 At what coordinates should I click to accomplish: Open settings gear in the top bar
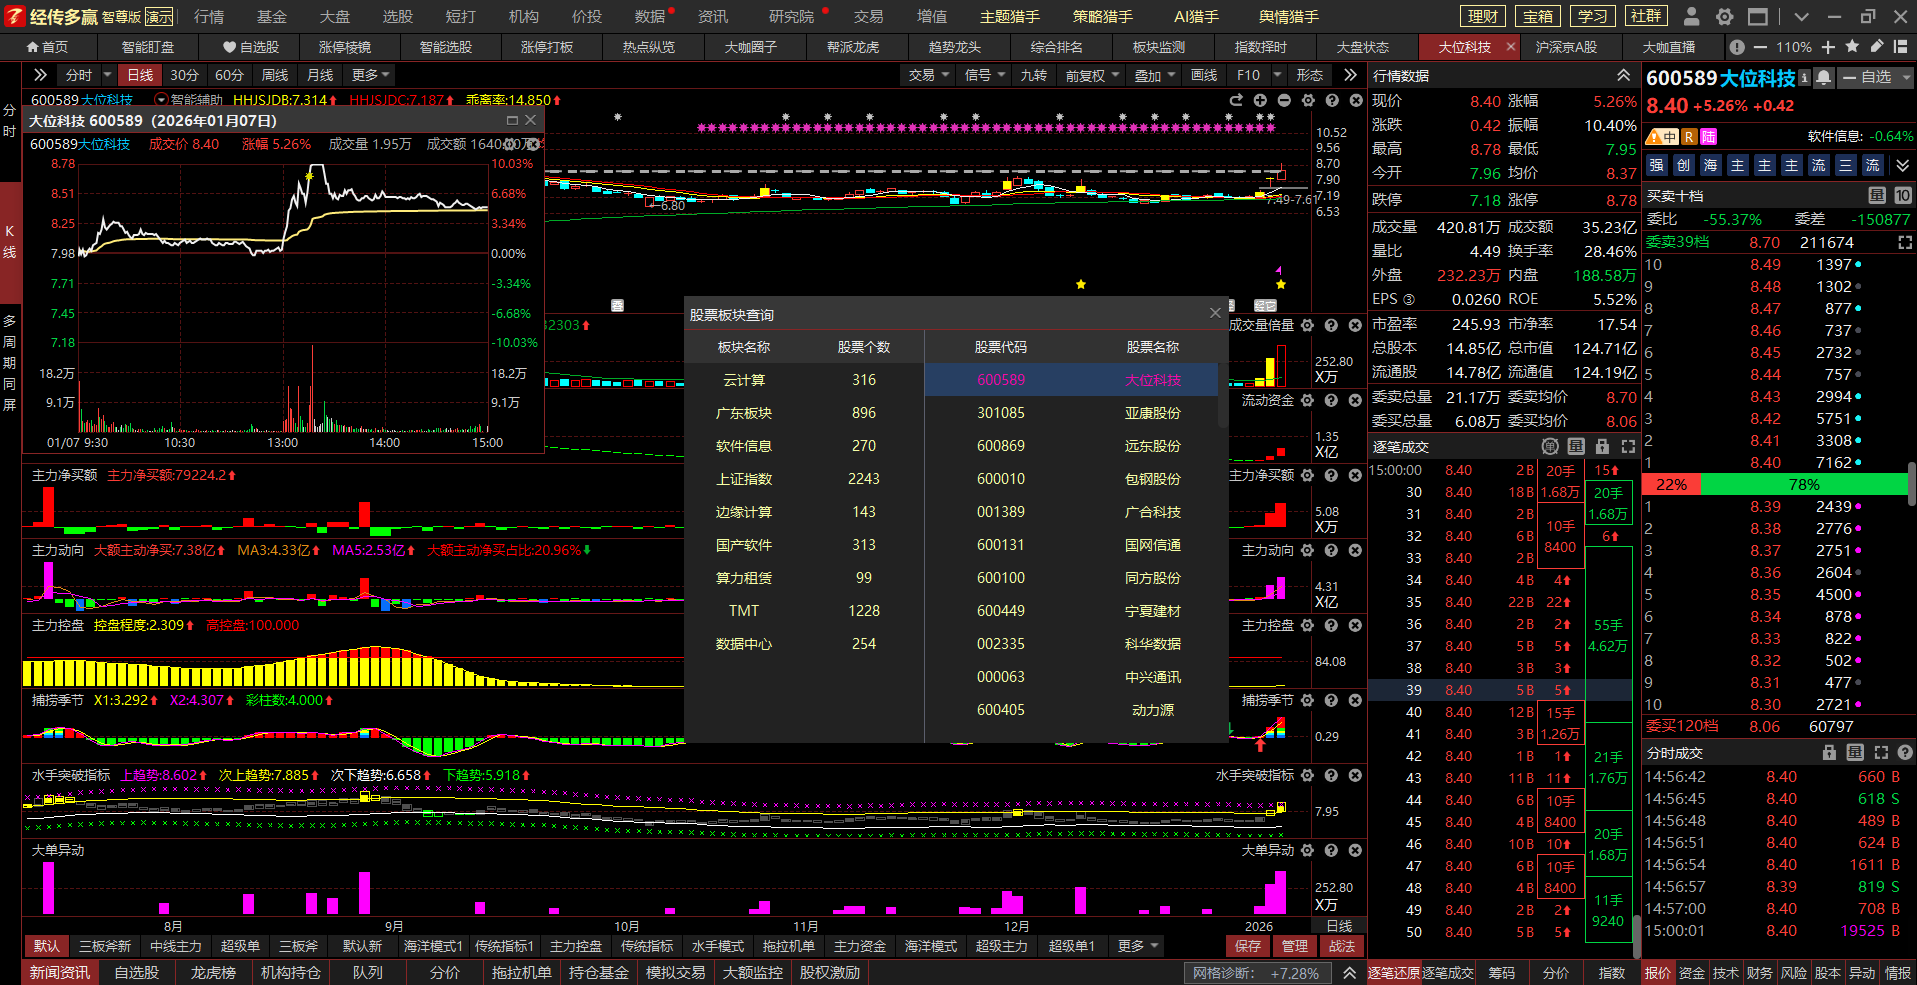point(1724,17)
